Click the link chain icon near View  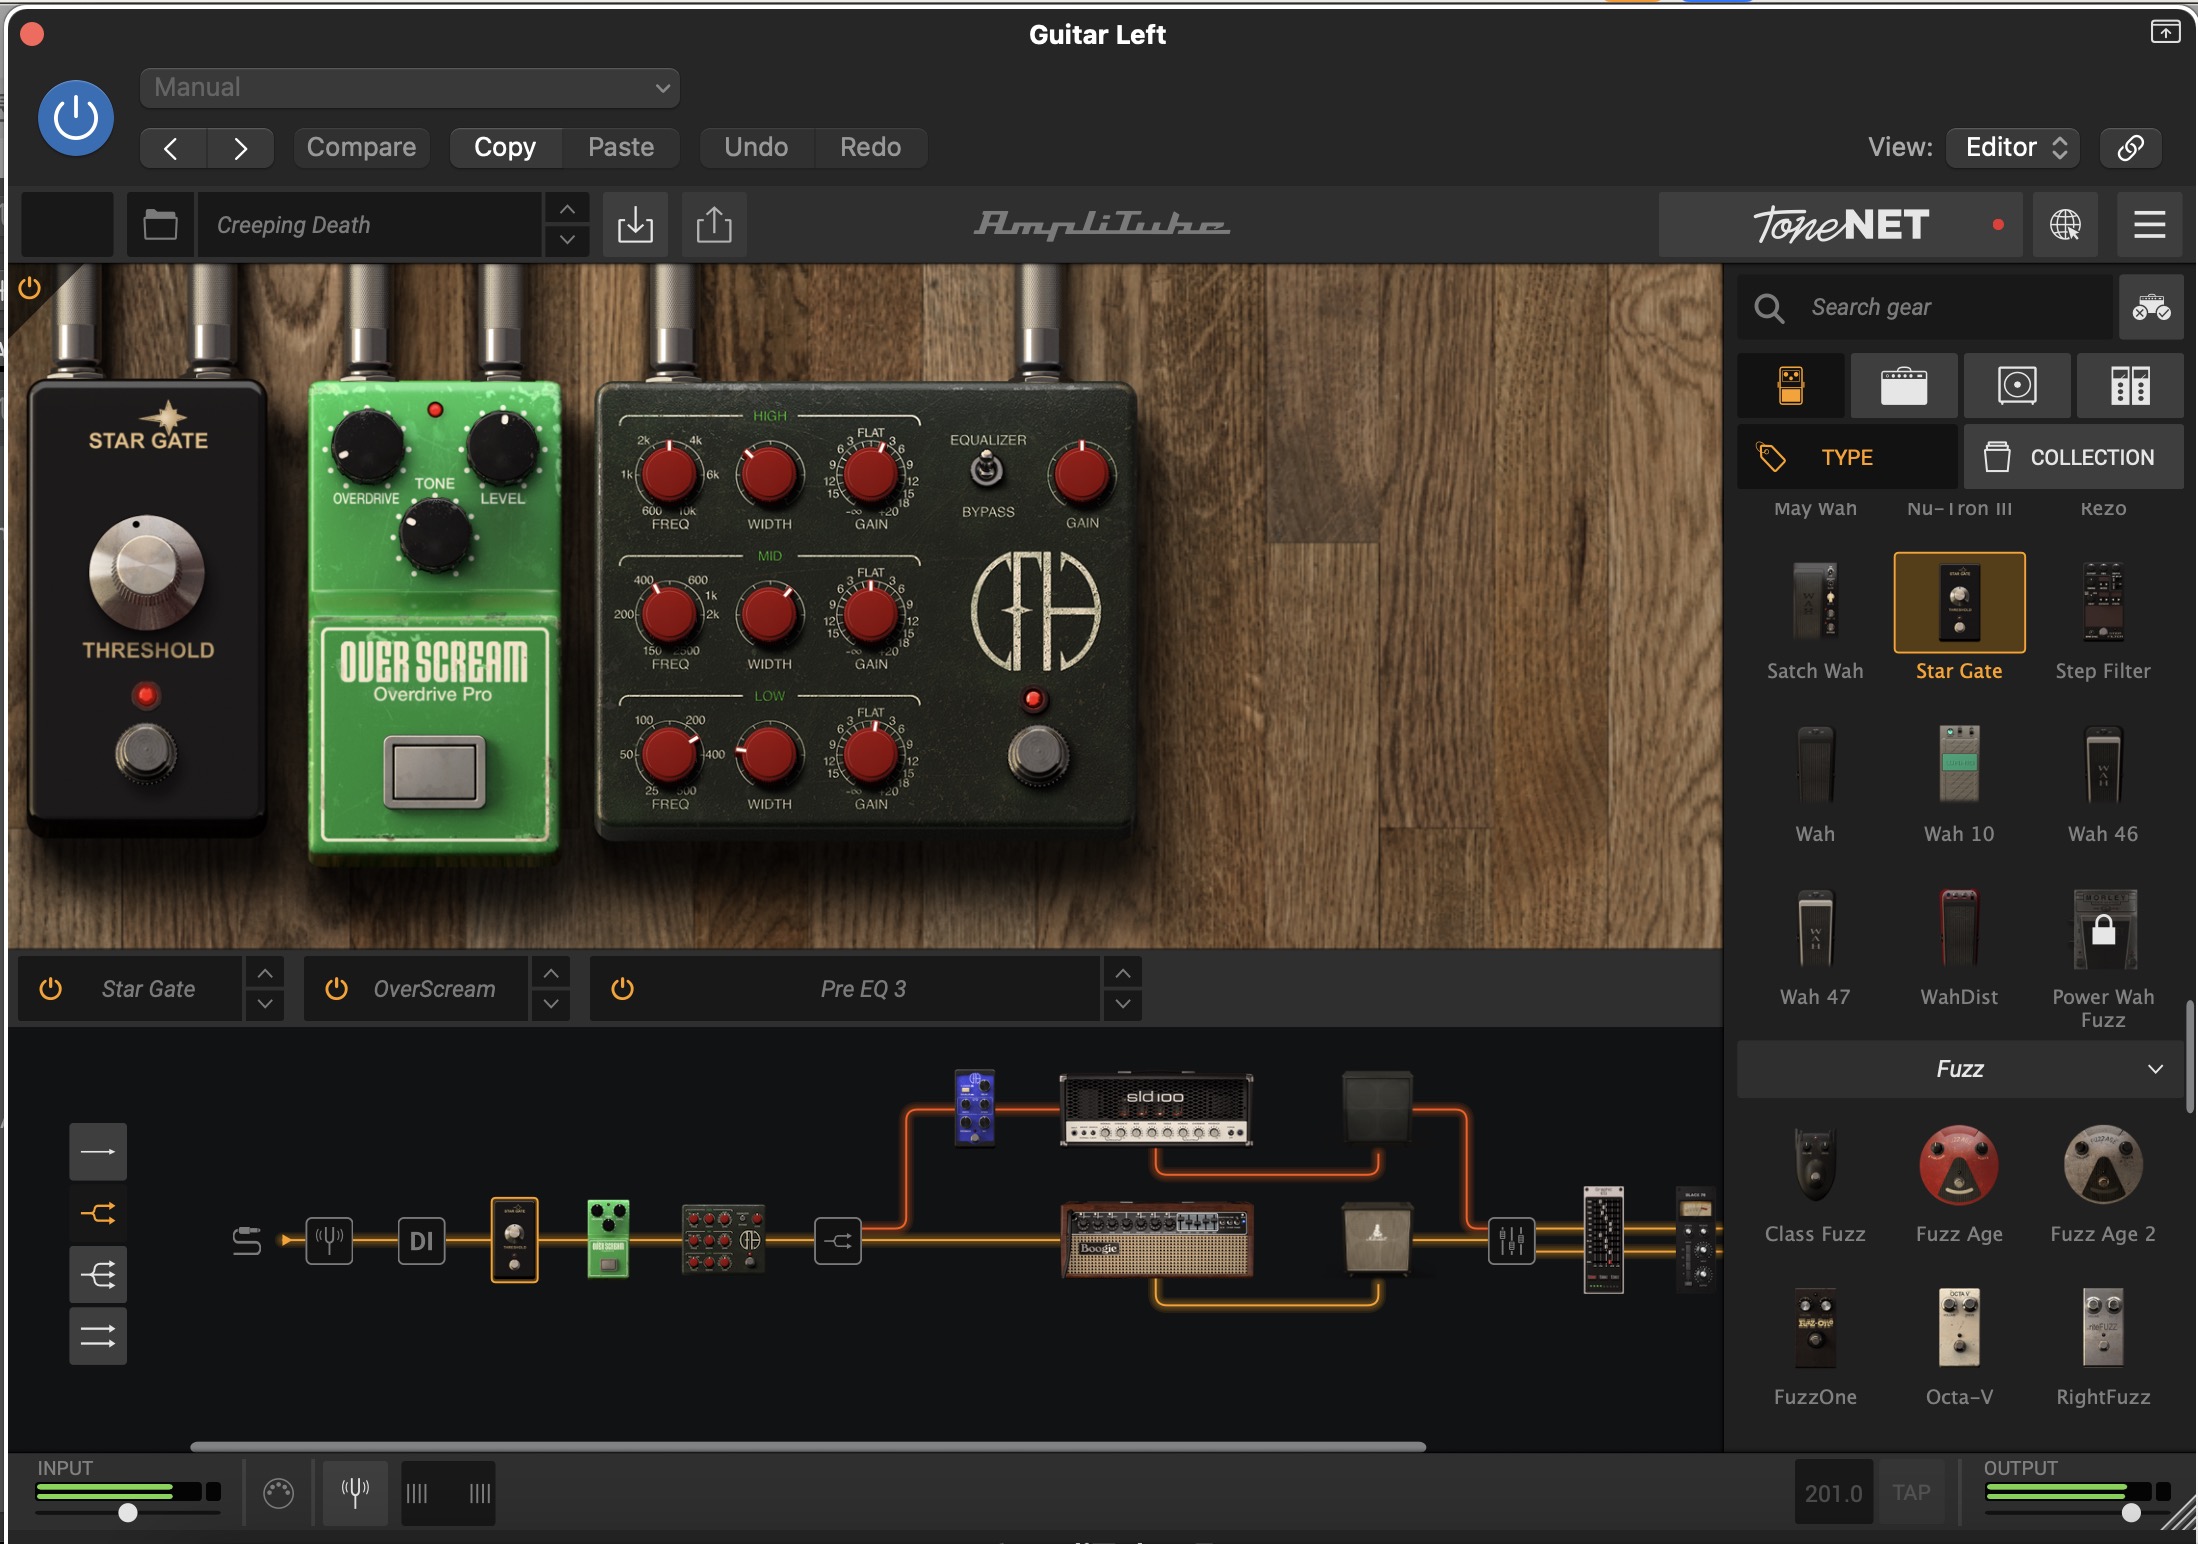tap(2130, 147)
